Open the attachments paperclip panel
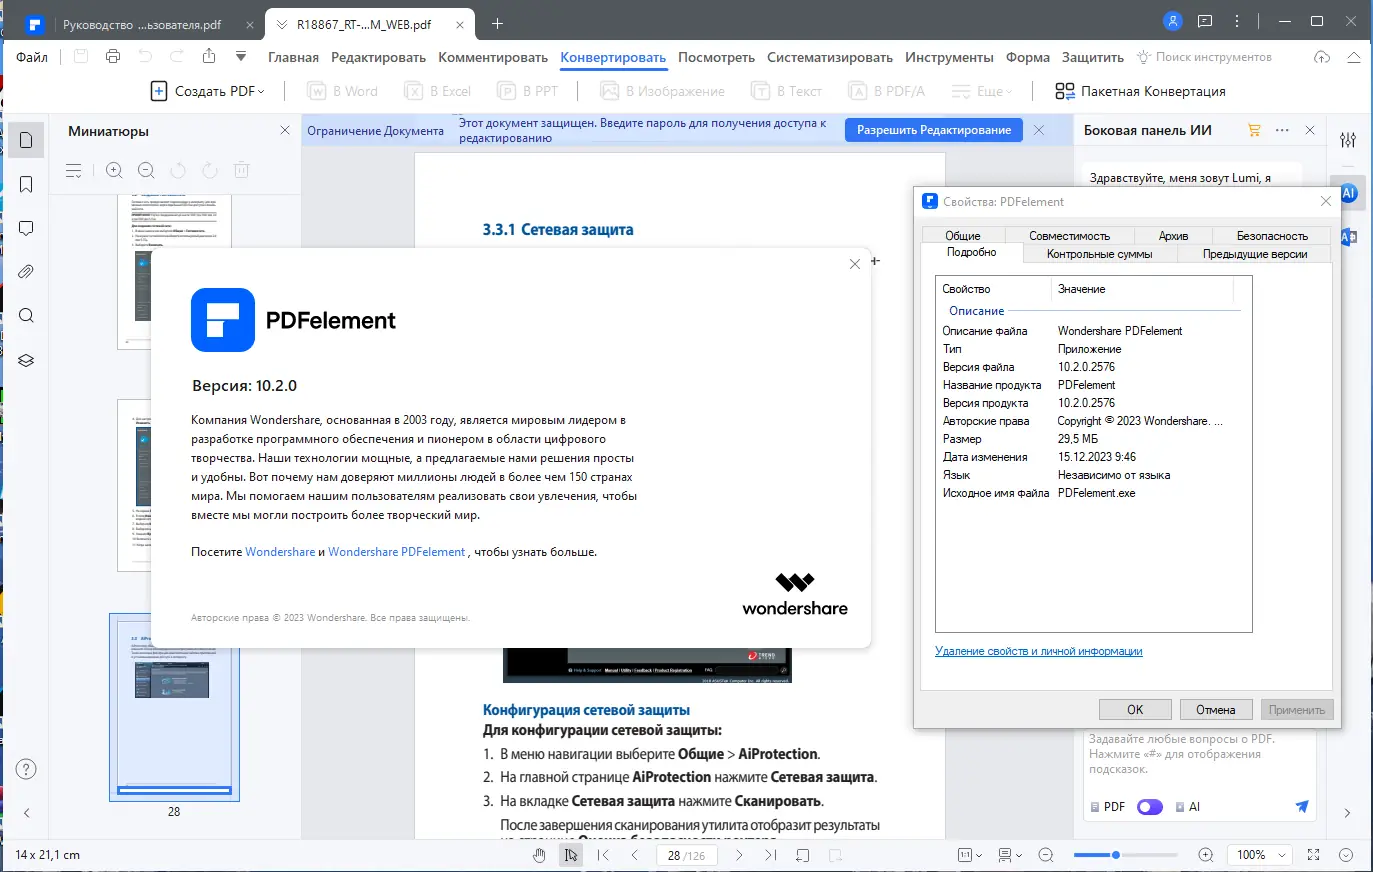Image resolution: width=1373 pixels, height=872 pixels. 26,272
